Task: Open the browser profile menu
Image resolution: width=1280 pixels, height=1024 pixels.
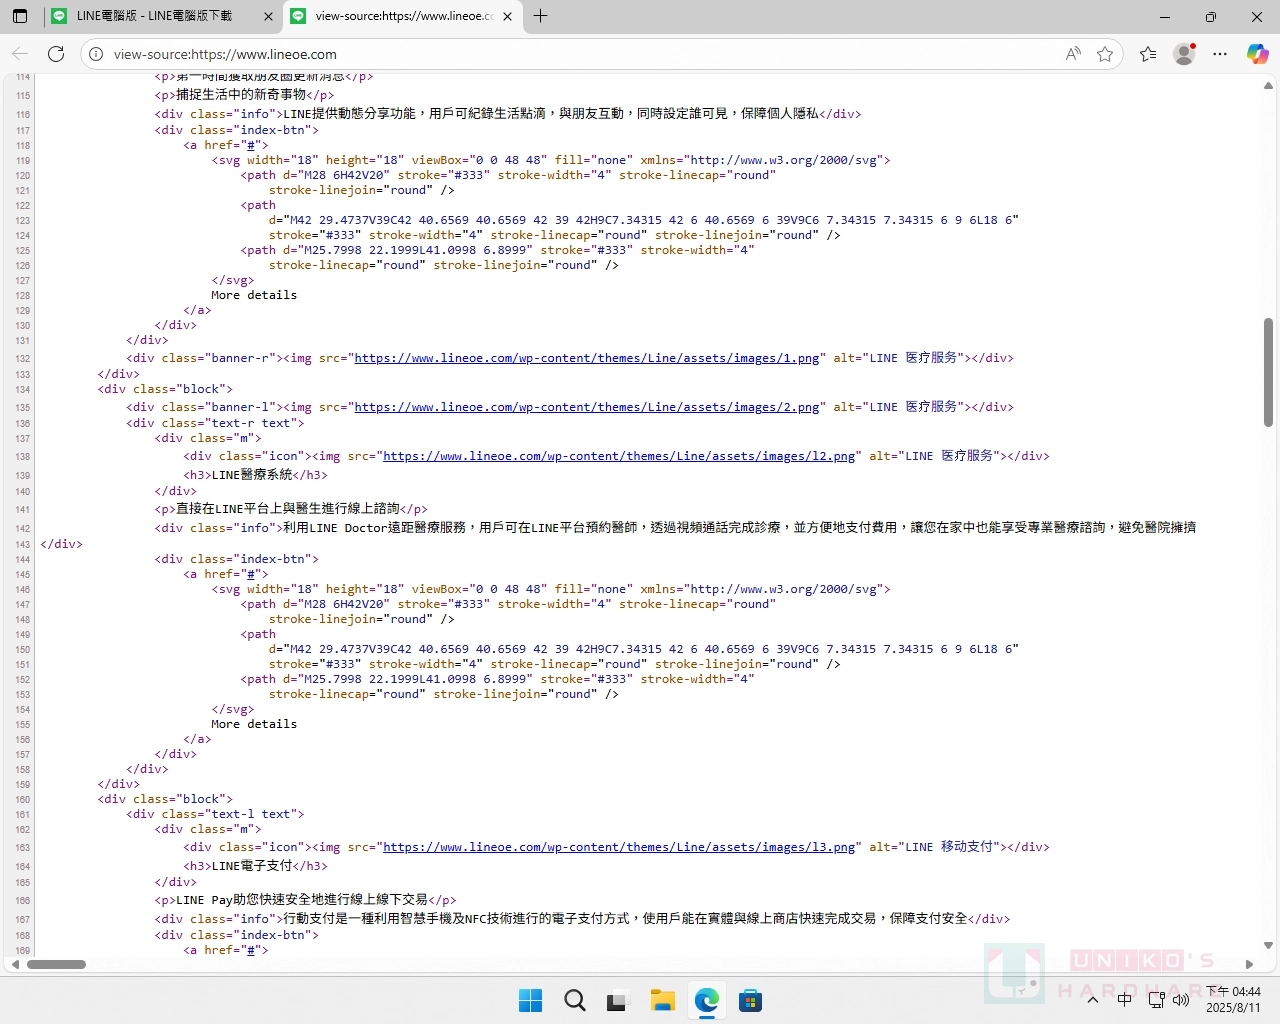Action: pos(1184,54)
